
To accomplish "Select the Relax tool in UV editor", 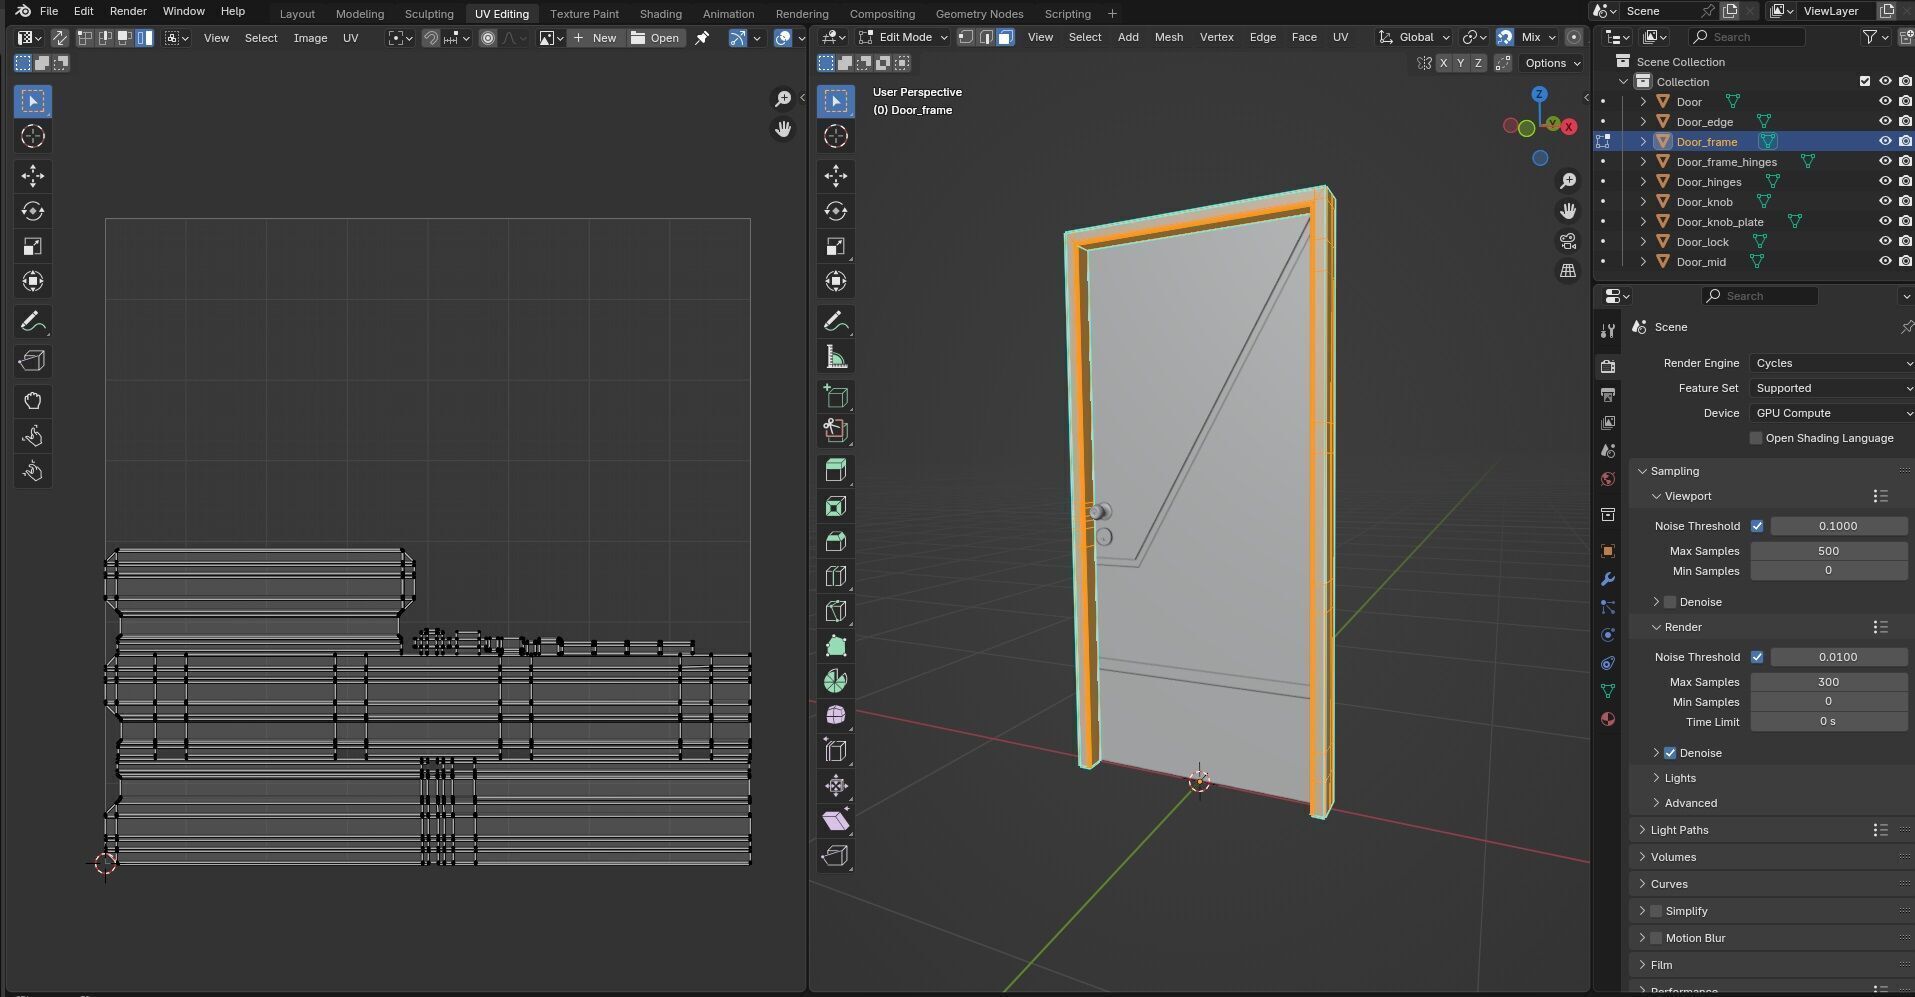I will point(33,436).
